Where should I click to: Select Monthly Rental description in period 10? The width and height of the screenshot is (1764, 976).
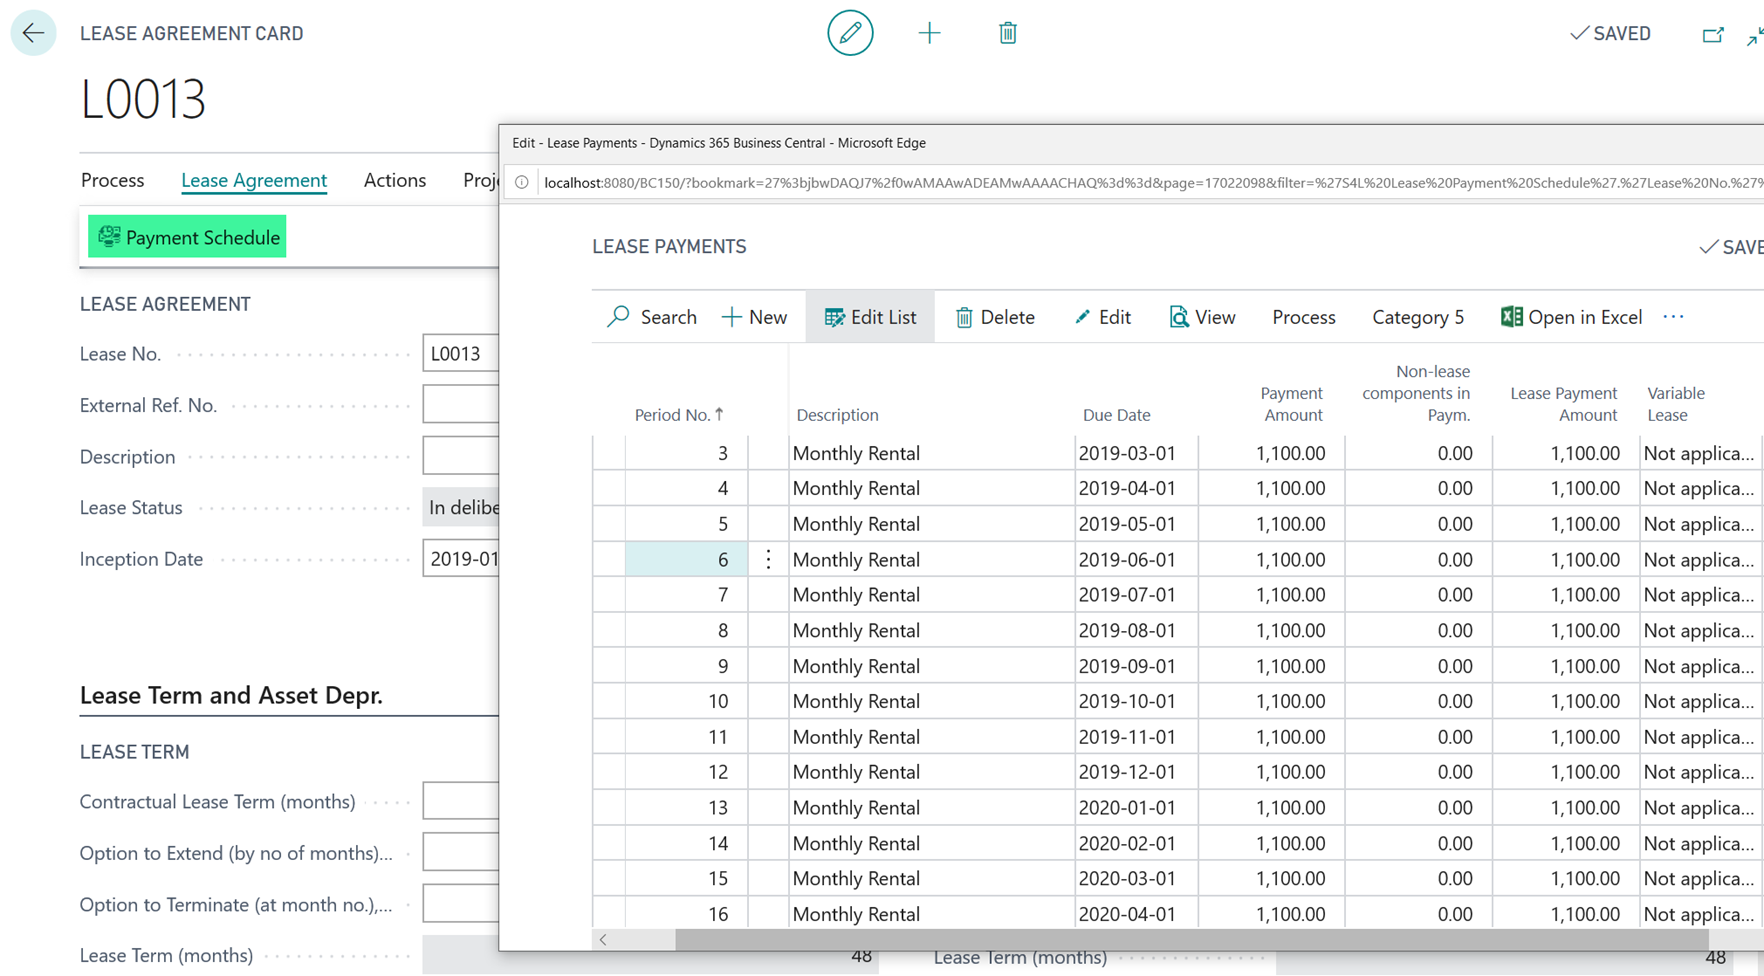coord(931,701)
